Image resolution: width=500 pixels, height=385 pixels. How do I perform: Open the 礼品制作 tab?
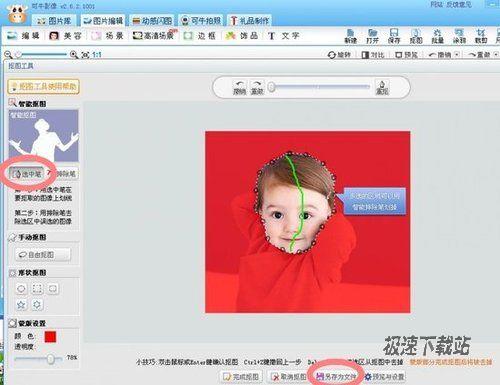click(250, 21)
